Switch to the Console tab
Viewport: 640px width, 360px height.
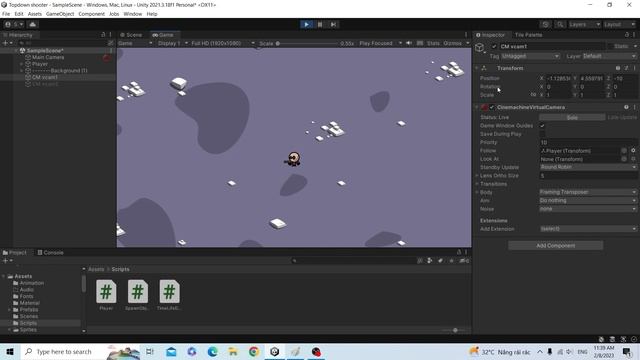(x=51, y=253)
